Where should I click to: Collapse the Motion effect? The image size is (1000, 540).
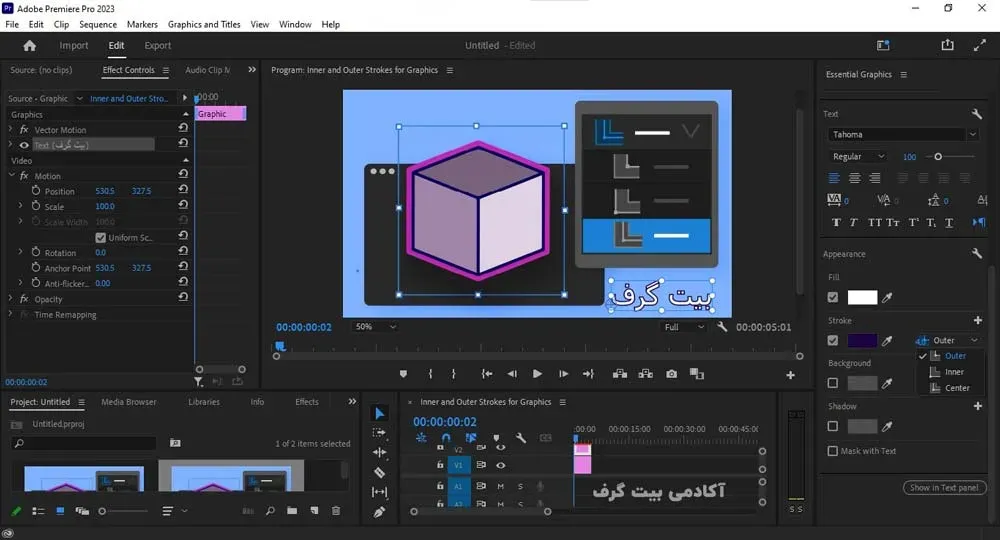tap(11, 175)
